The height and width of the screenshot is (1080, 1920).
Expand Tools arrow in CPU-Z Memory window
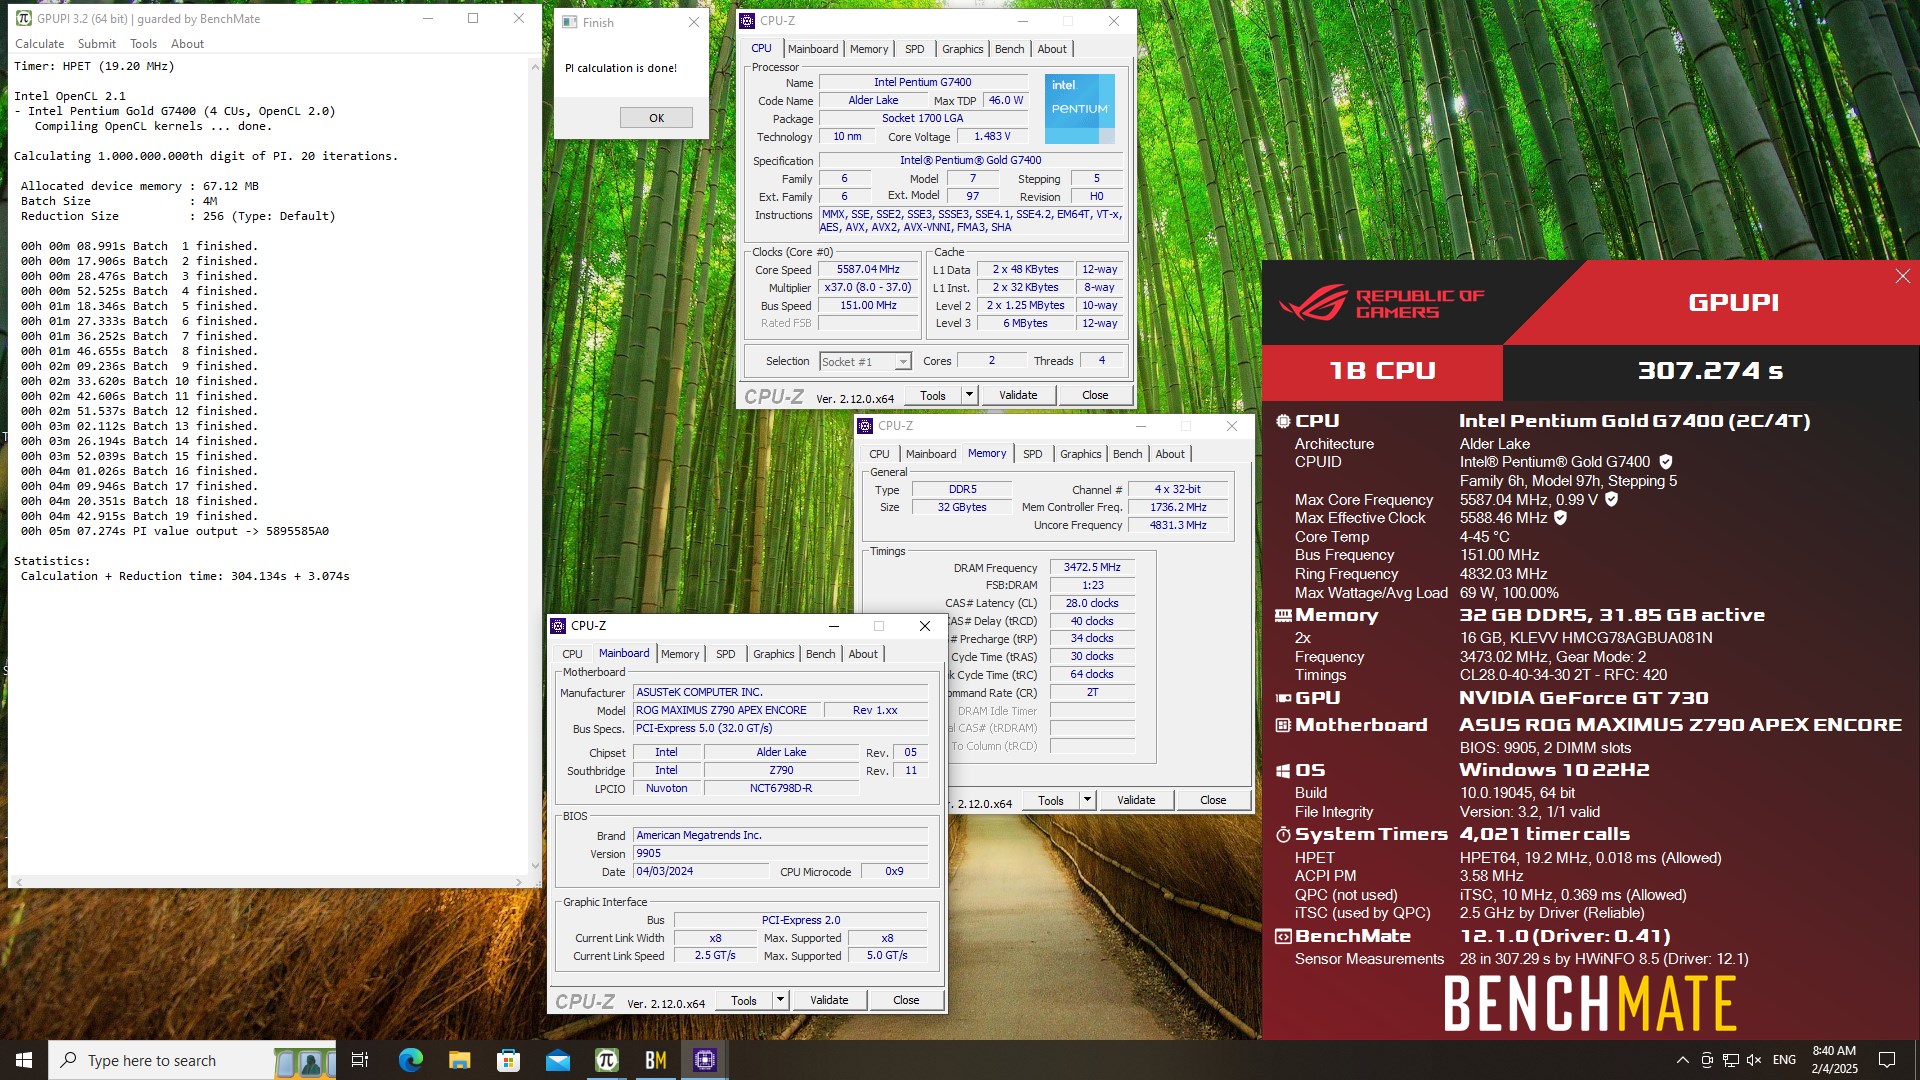pyautogui.click(x=1086, y=800)
